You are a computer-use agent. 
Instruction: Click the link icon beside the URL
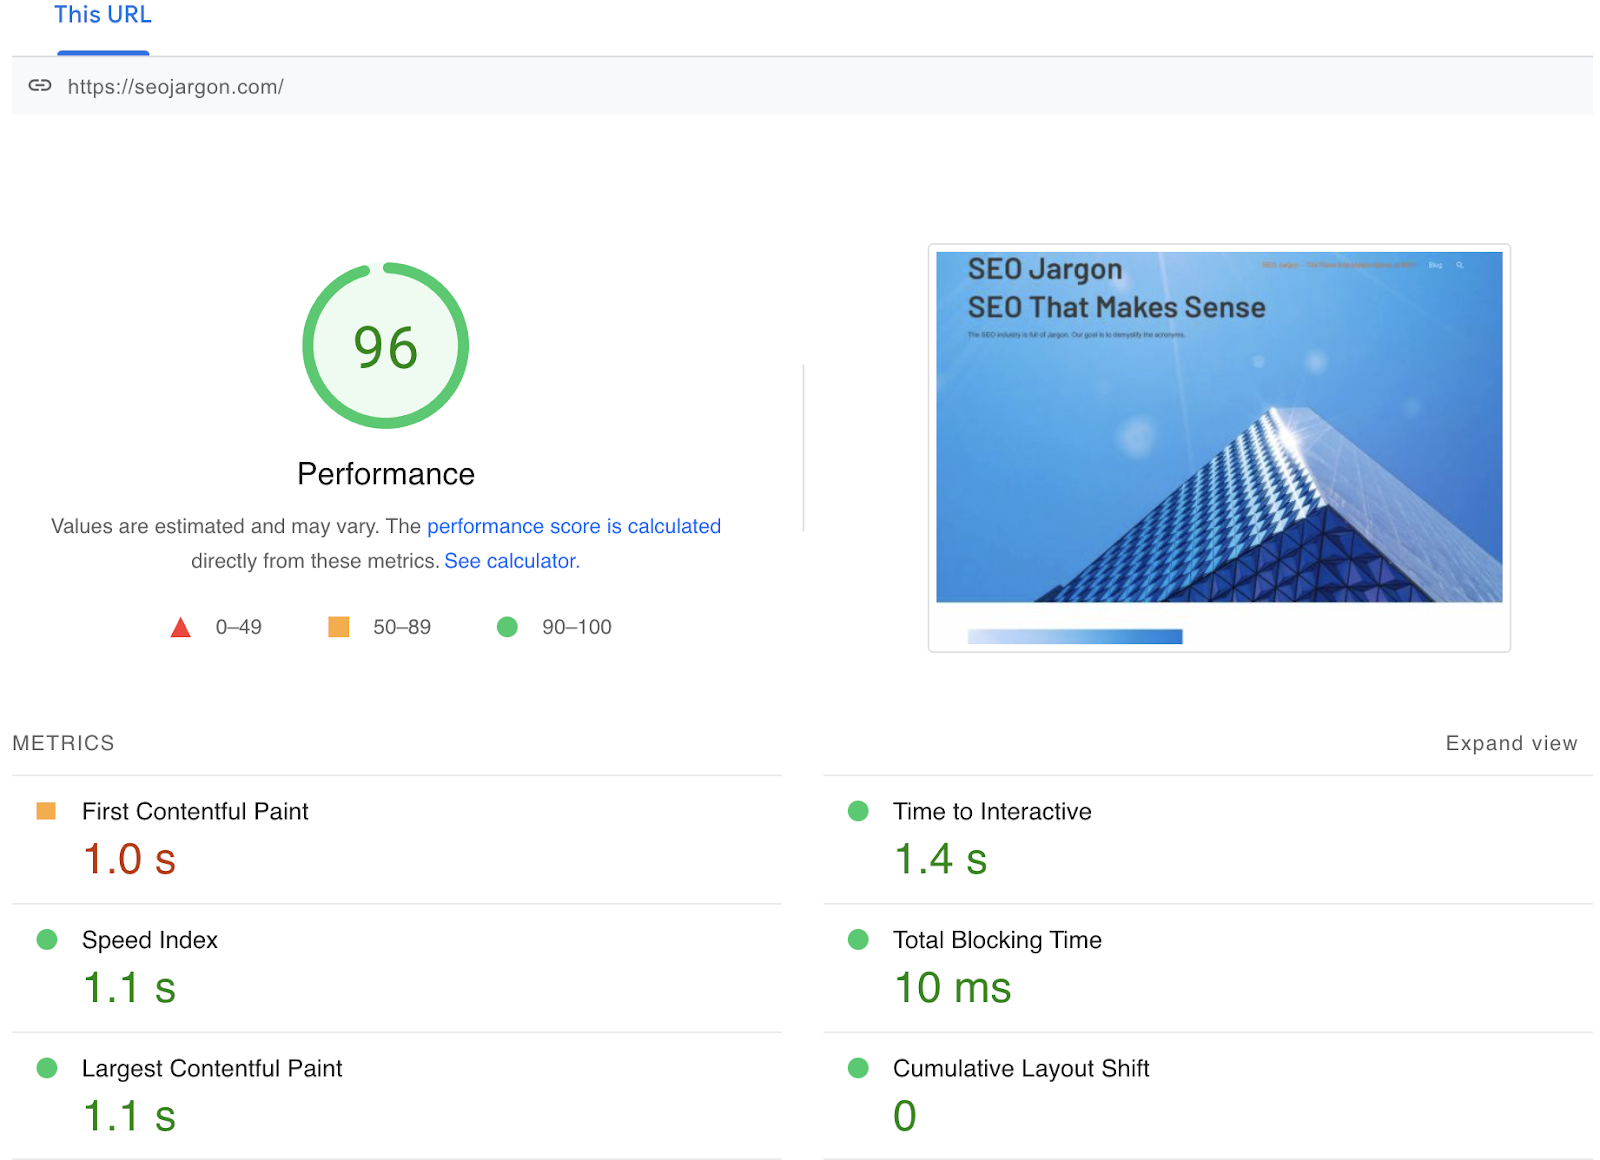click(x=40, y=86)
